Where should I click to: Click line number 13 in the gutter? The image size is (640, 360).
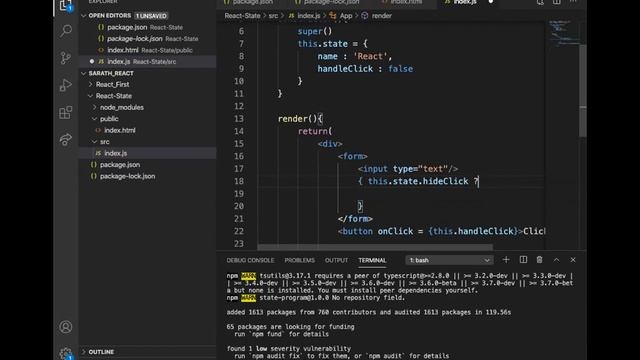point(239,119)
